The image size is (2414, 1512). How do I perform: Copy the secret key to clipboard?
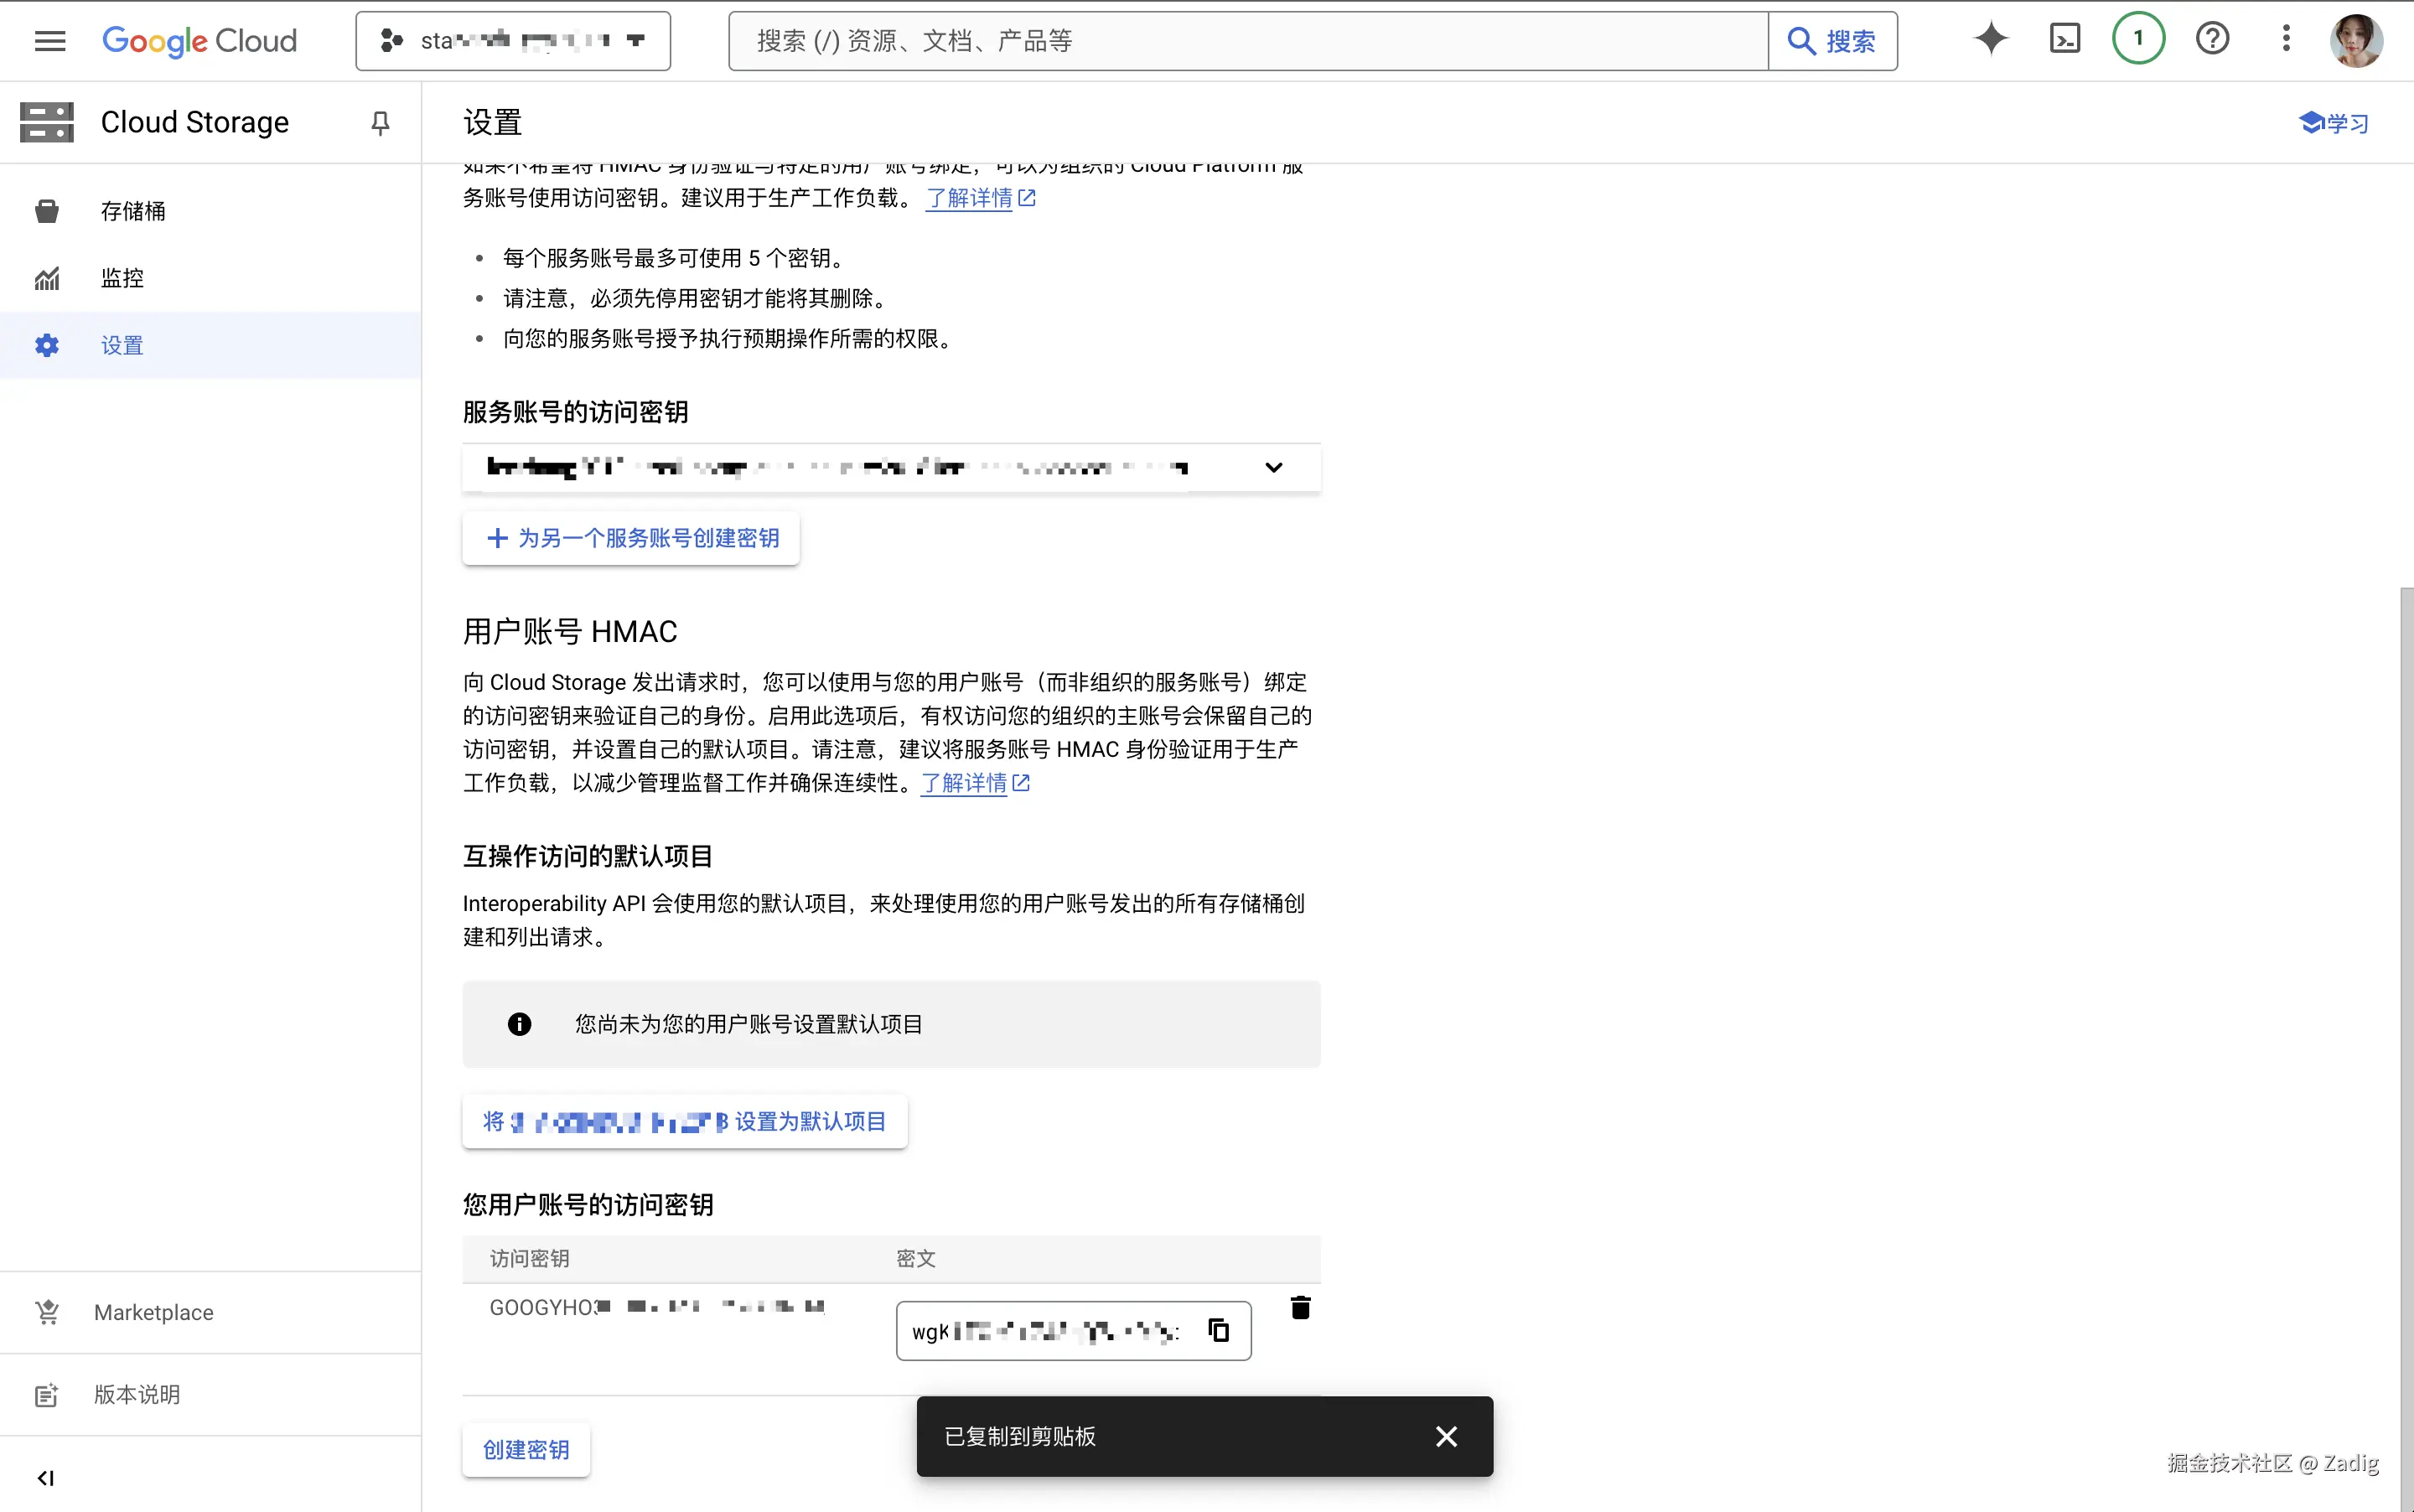[1218, 1330]
